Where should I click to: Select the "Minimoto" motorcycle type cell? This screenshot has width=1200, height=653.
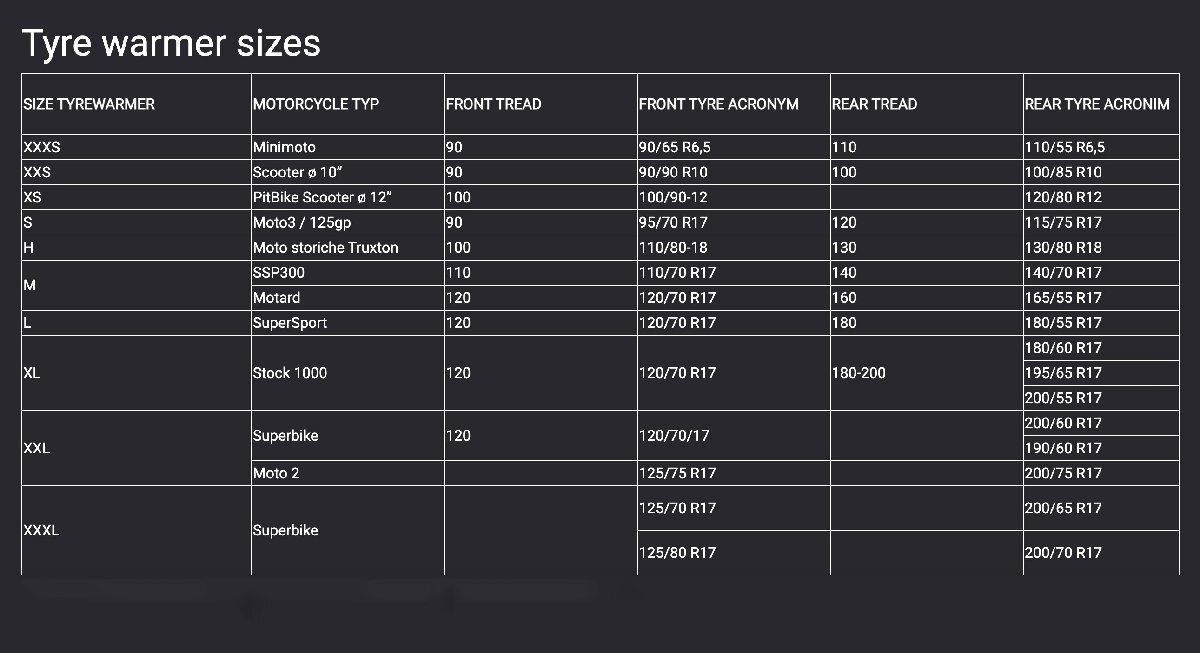pyautogui.click(x=284, y=147)
